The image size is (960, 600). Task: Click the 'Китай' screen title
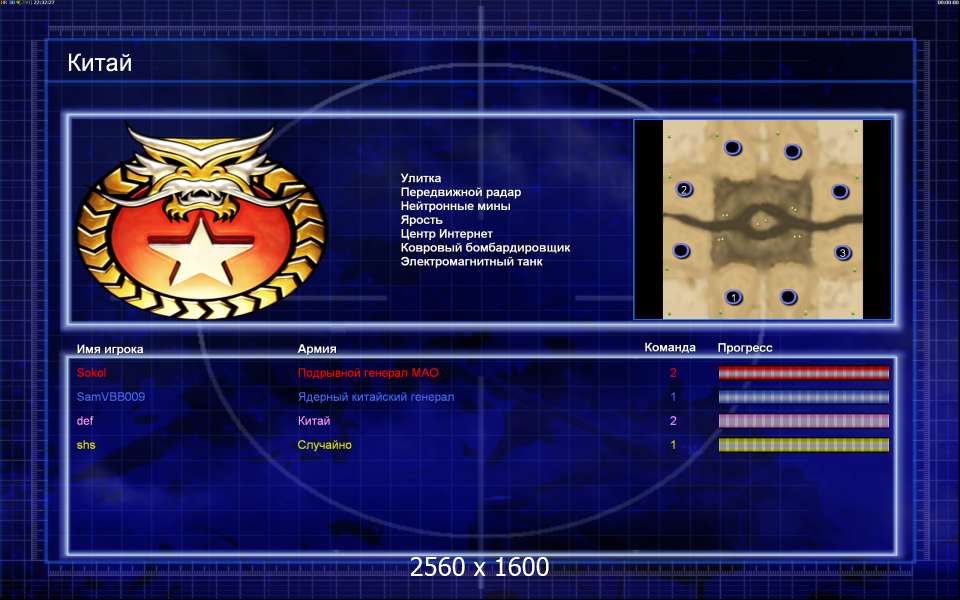point(100,62)
